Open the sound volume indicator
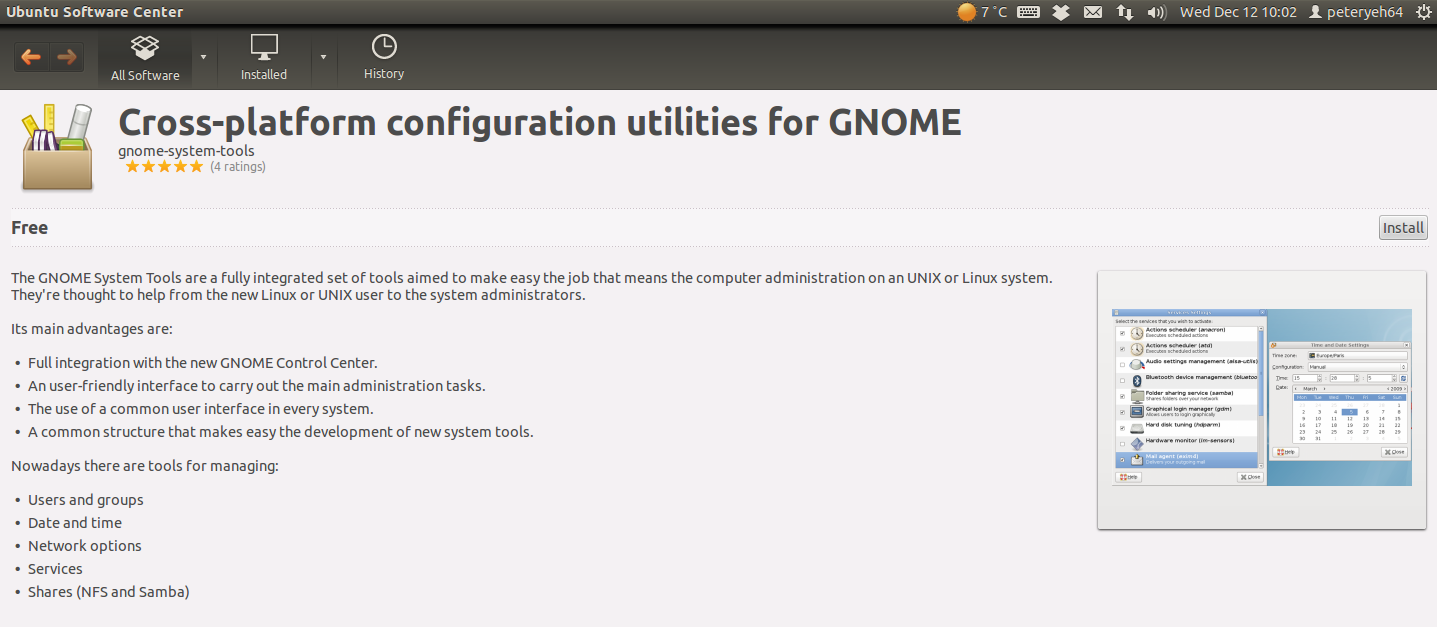 click(1156, 12)
